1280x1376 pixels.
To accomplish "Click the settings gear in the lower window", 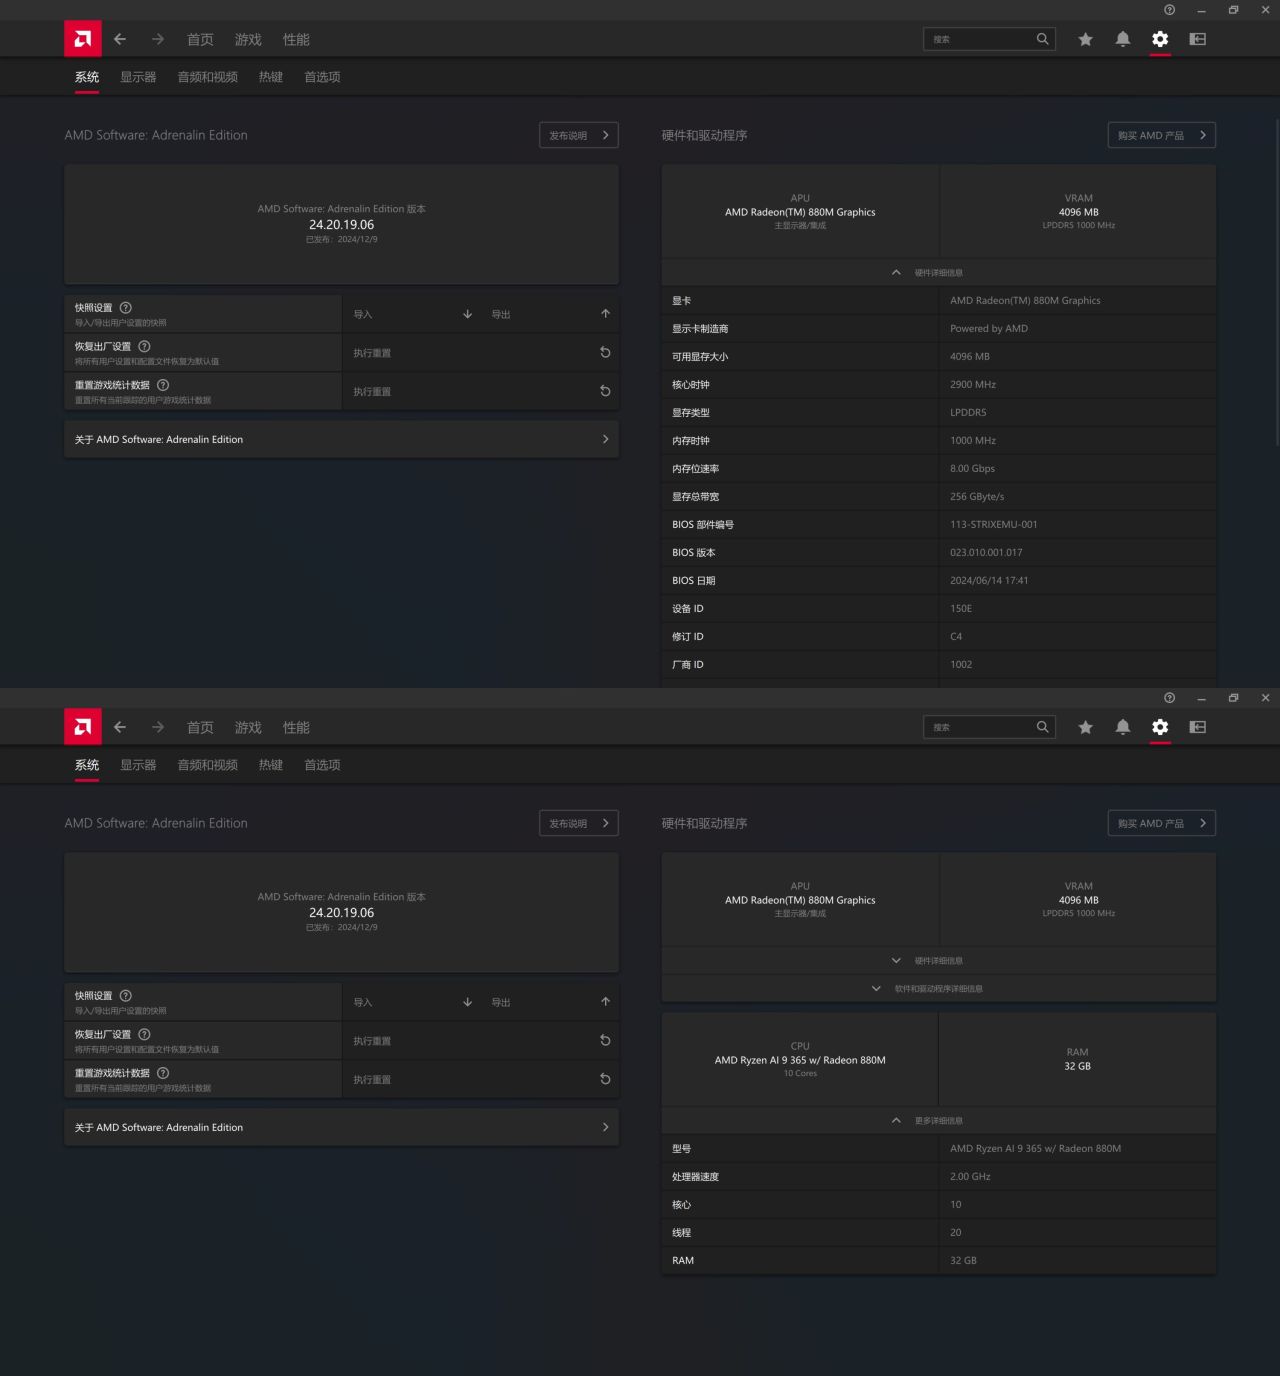I will (x=1160, y=727).
